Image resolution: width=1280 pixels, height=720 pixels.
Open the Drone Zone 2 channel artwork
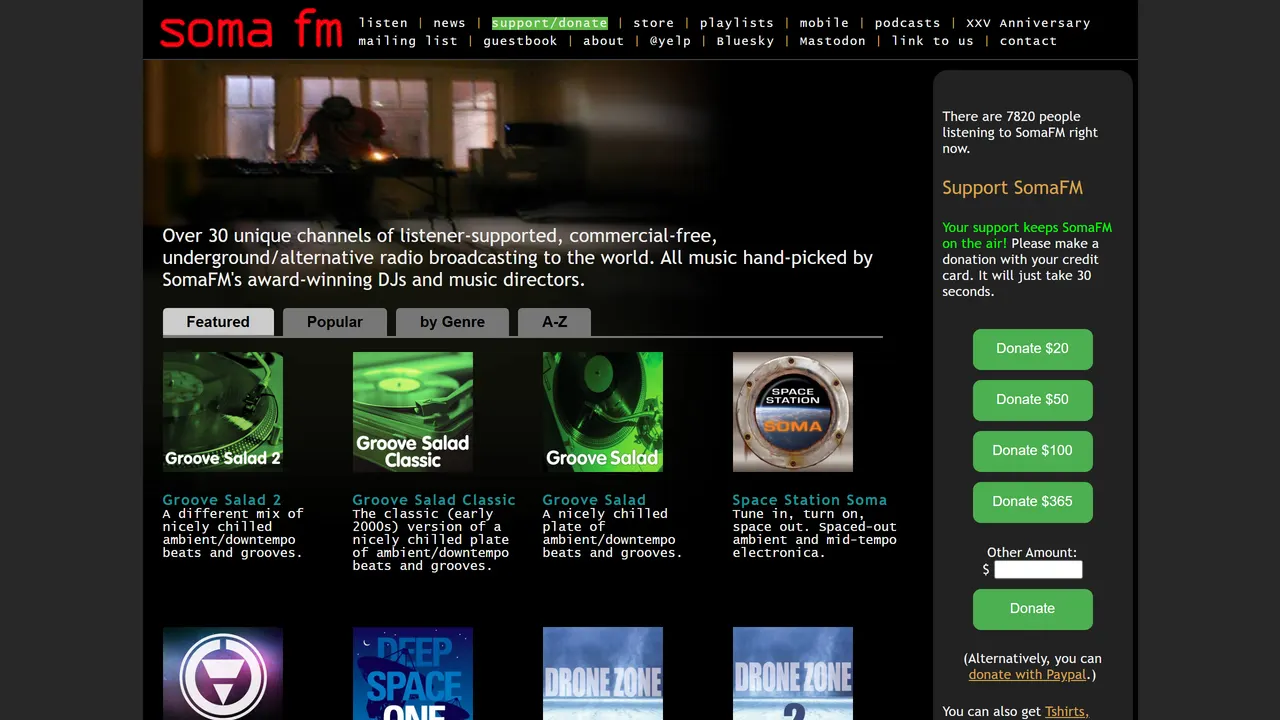pos(793,673)
